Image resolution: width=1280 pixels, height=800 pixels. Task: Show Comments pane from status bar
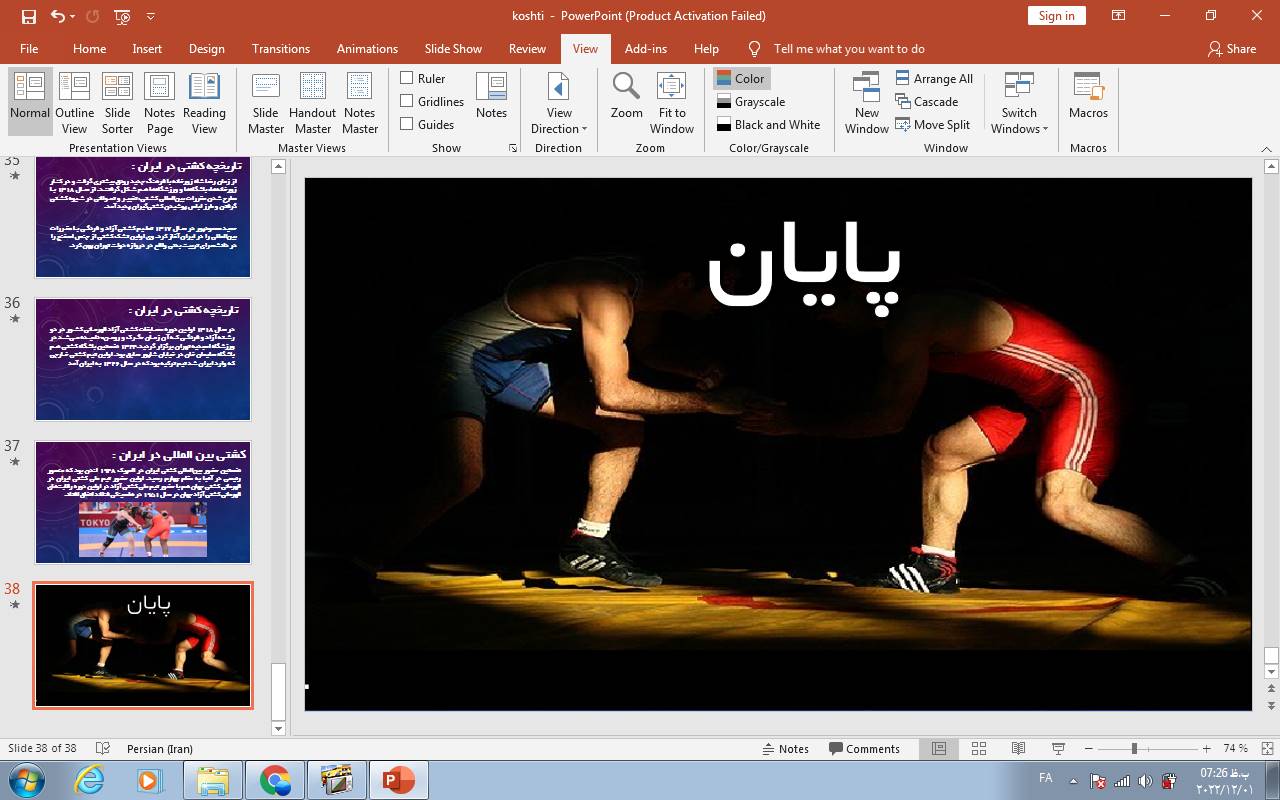tap(864, 748)
